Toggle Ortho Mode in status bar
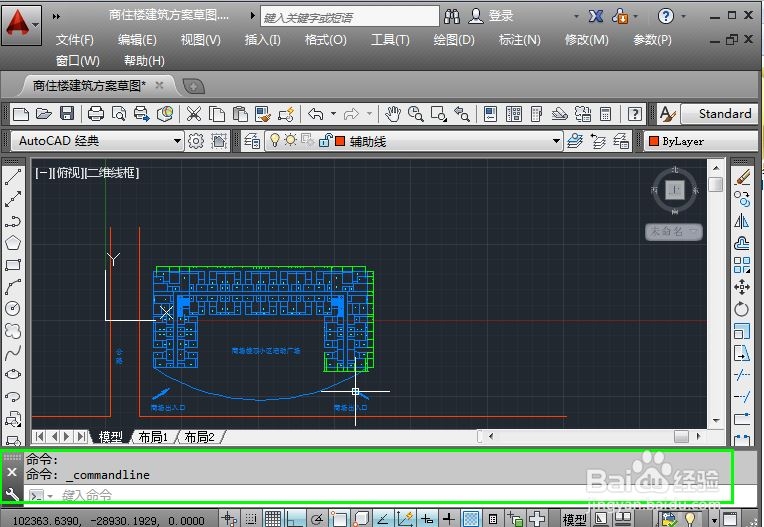 click(295, 519)
